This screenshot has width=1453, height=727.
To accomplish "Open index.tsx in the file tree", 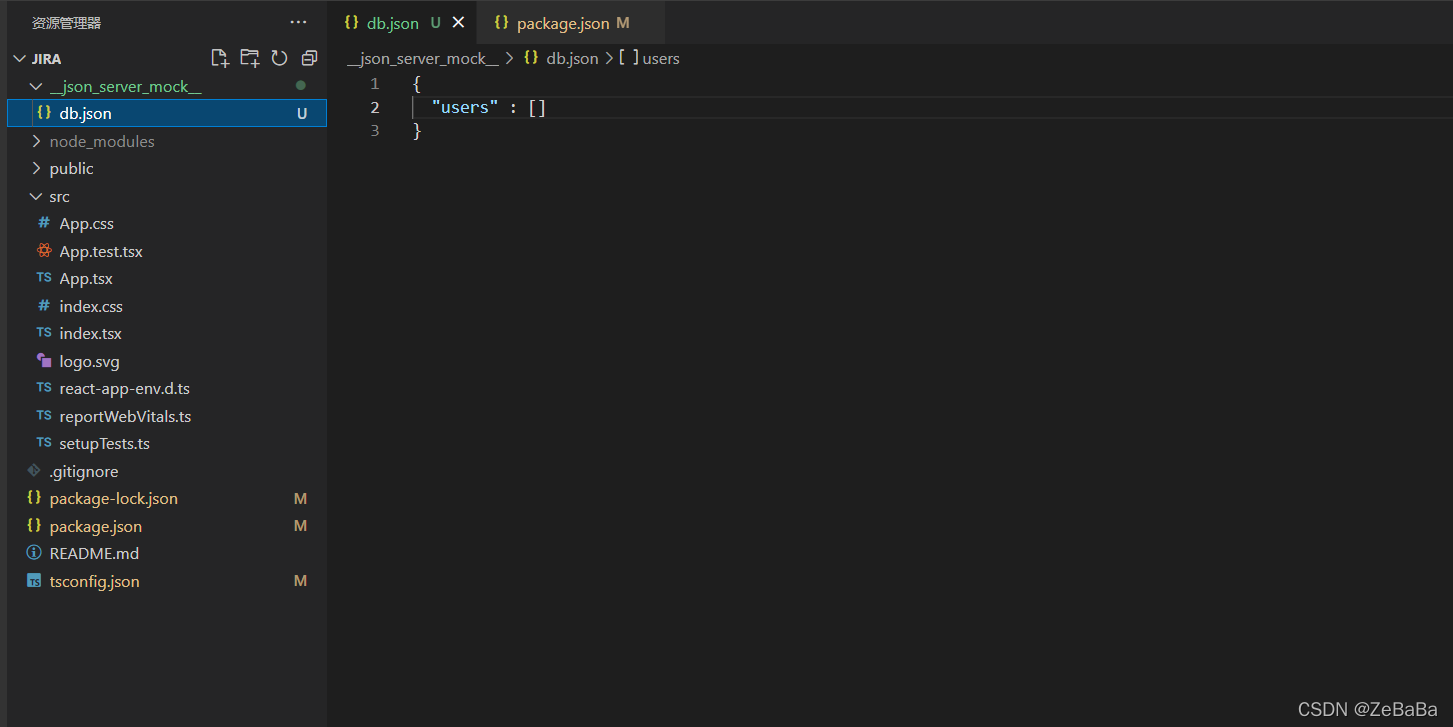I will (x=167, y=333).
